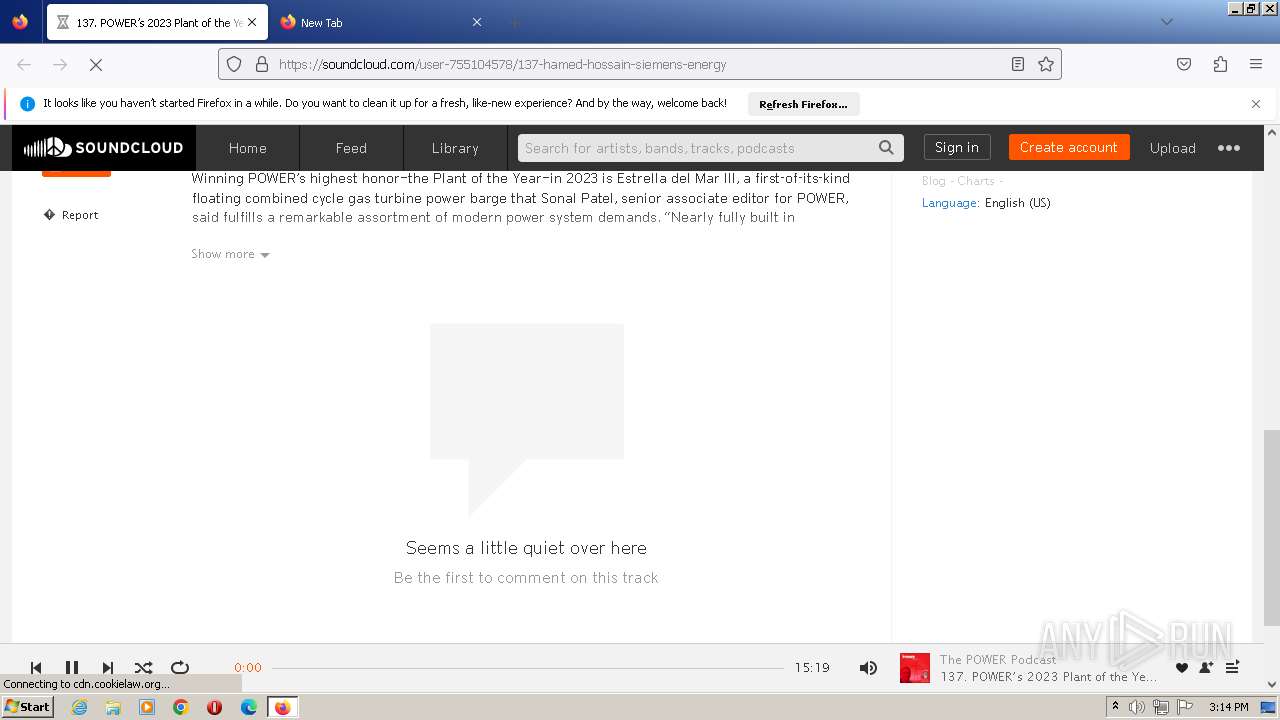The height and width of the screenshot is (720, 1280).
Task: Open the Firefox application menu
Action: click(1256, 64)
